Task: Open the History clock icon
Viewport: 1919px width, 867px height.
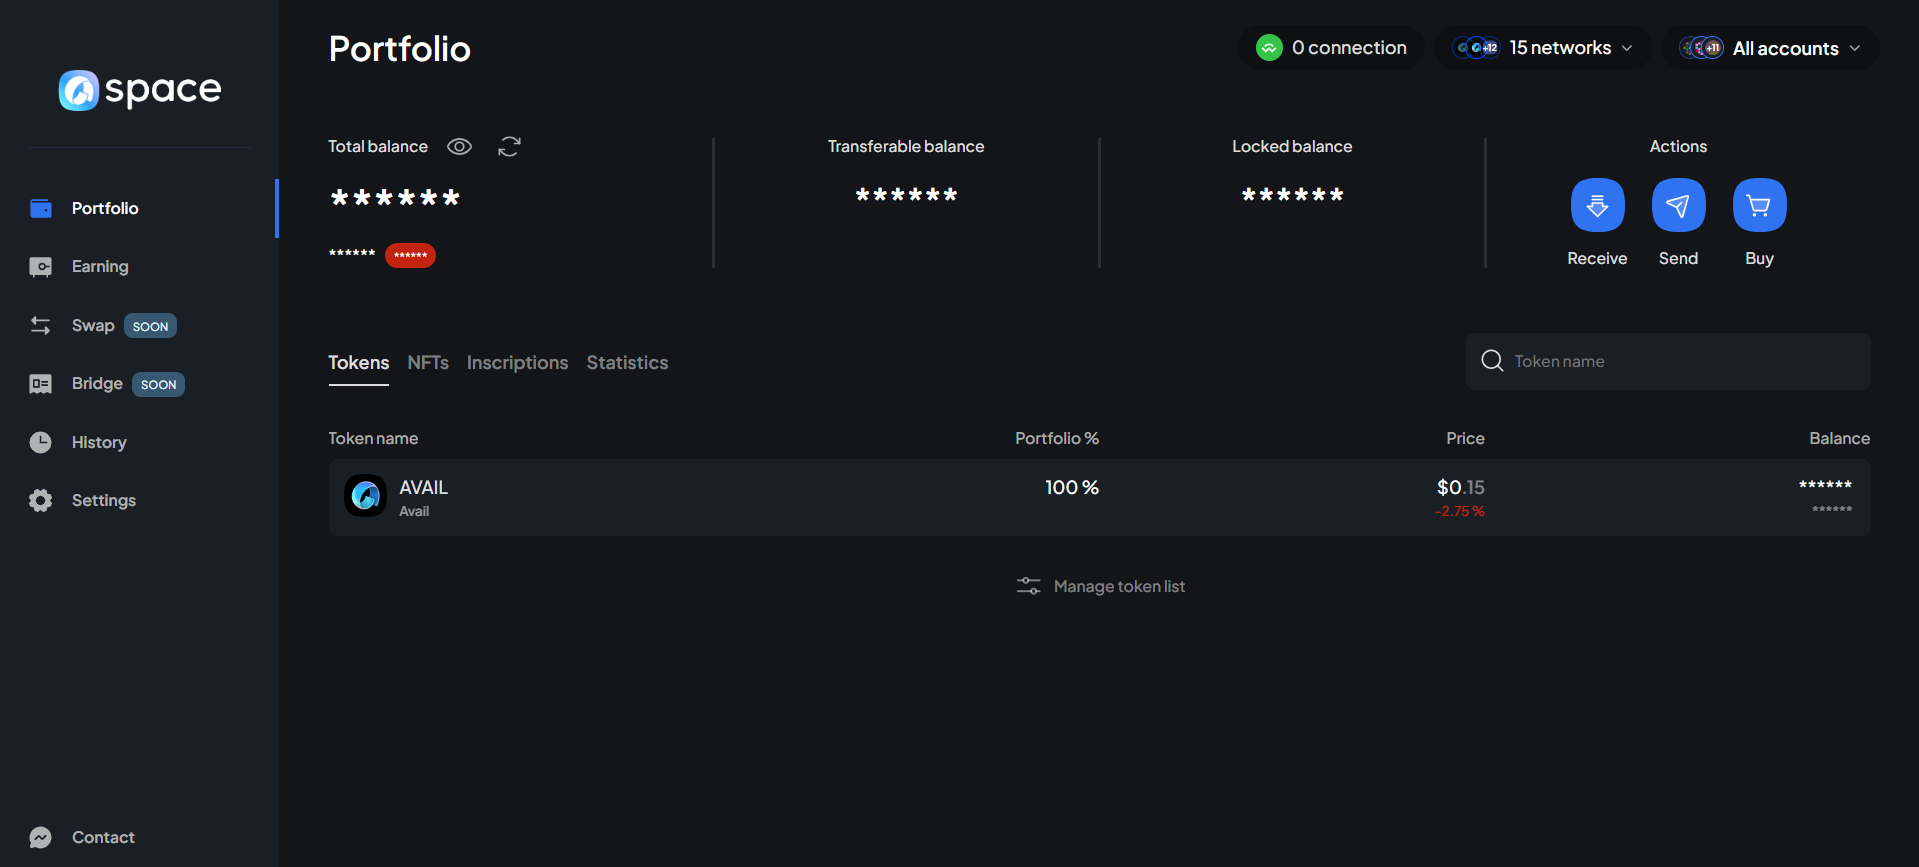Action: (41, 442)
